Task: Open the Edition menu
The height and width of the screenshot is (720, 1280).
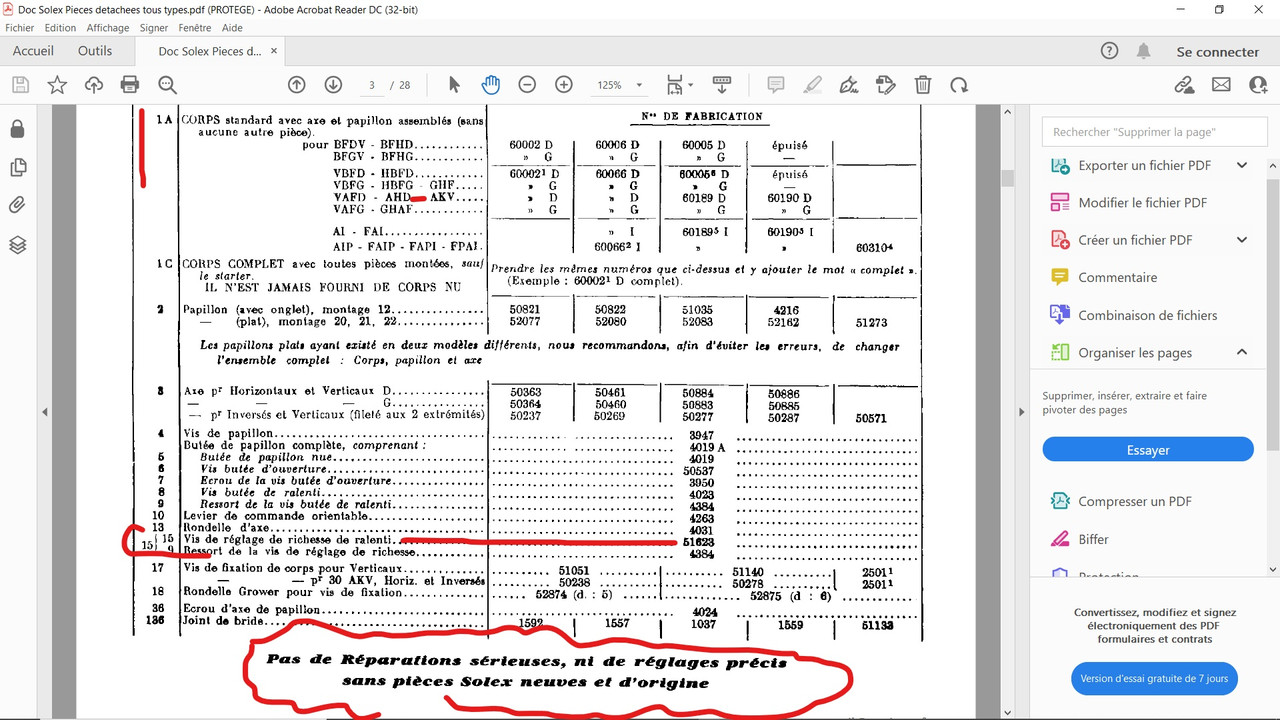Action: click(x=60, y=28)
